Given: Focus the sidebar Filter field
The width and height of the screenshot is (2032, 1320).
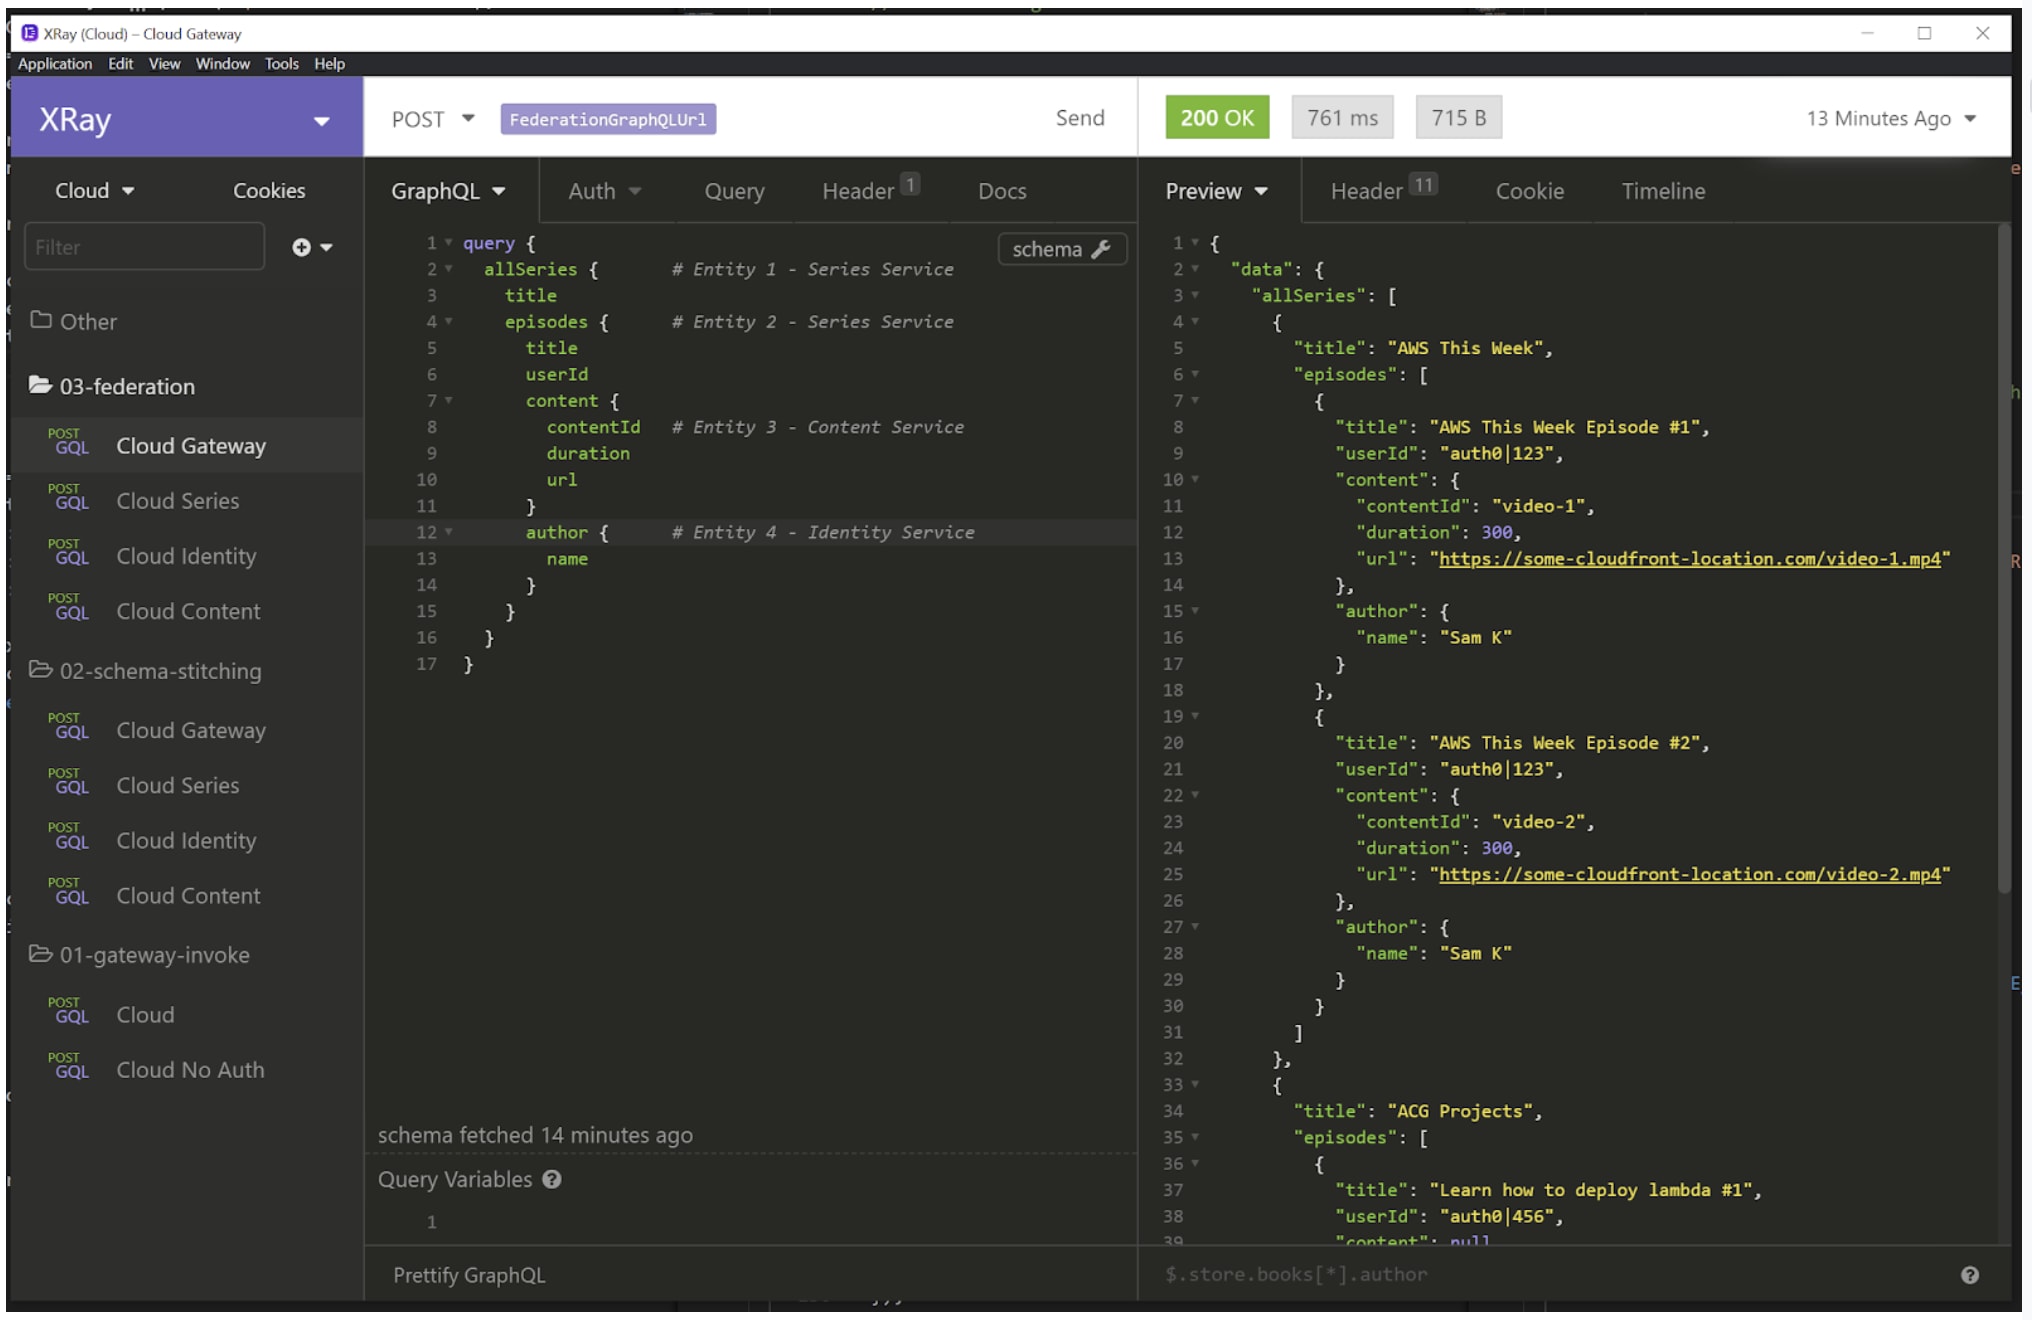Looking at the screenshot, I should coord(144,247).
